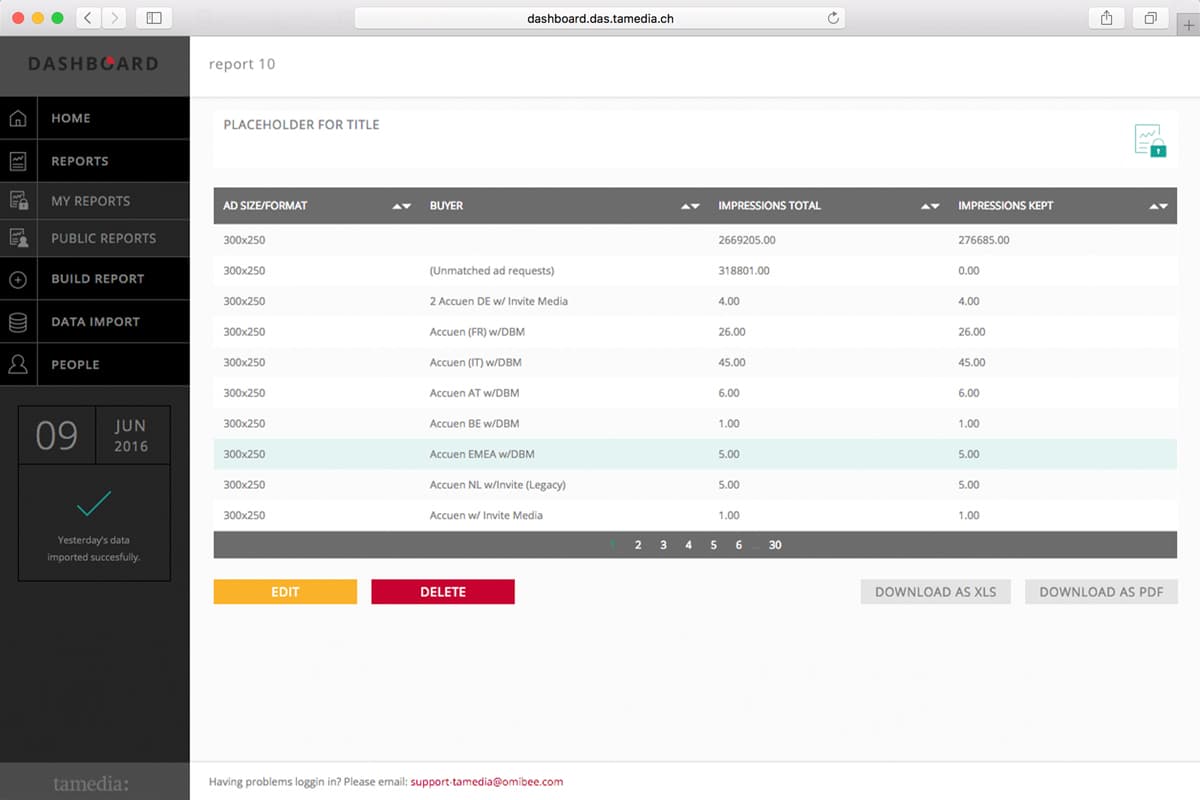The height and width of the screenshot is (800, 1200).
Task: Click the locked report icon beside title
Action: click(1150, 141)
